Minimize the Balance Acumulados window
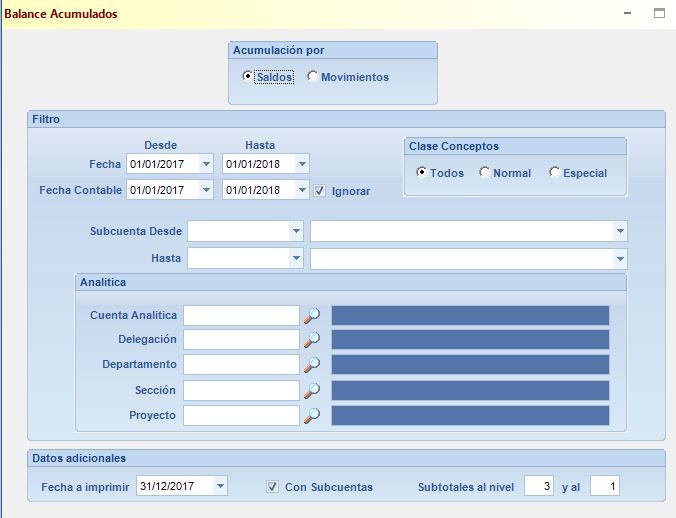 pyautogui.click(x=628, y=13)
